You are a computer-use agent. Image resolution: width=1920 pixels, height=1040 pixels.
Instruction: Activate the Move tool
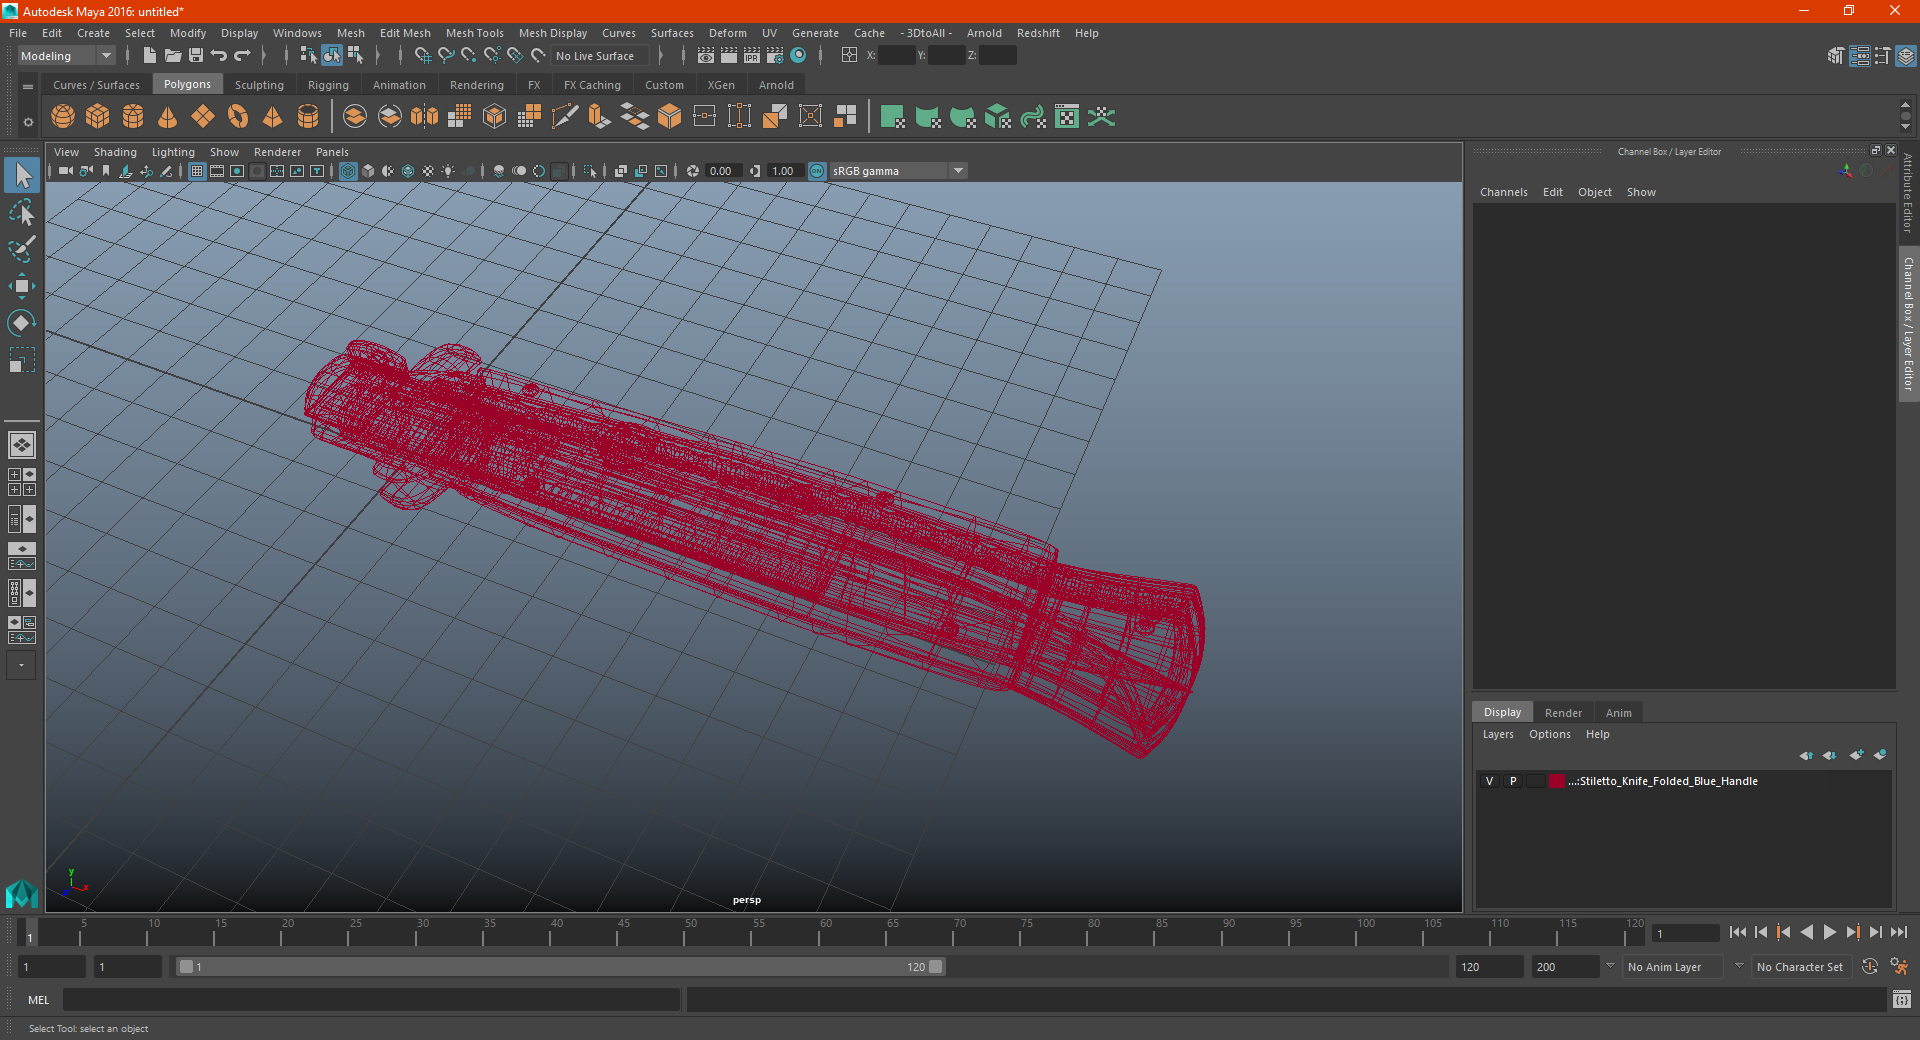click(x=22, y=286)
